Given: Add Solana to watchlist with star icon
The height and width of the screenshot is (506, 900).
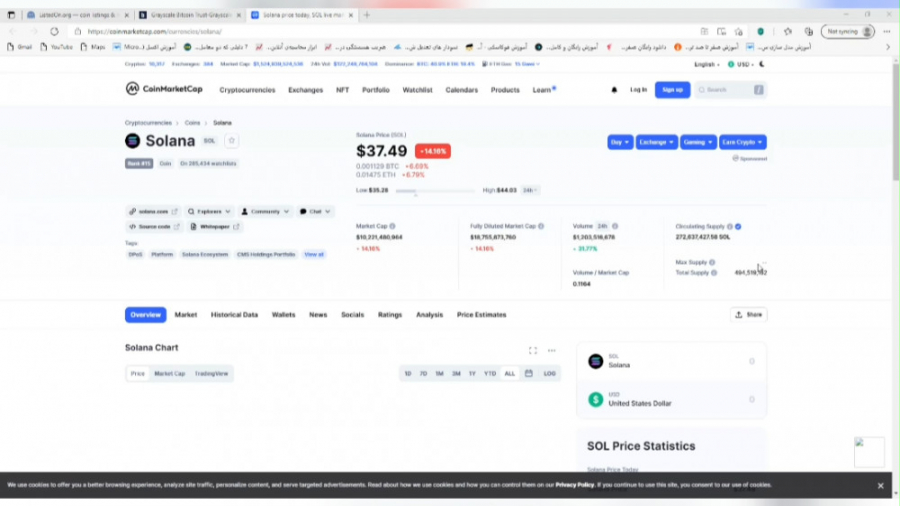Looking at the screenshot, I should pyautogui.click(x=231, y=141).
